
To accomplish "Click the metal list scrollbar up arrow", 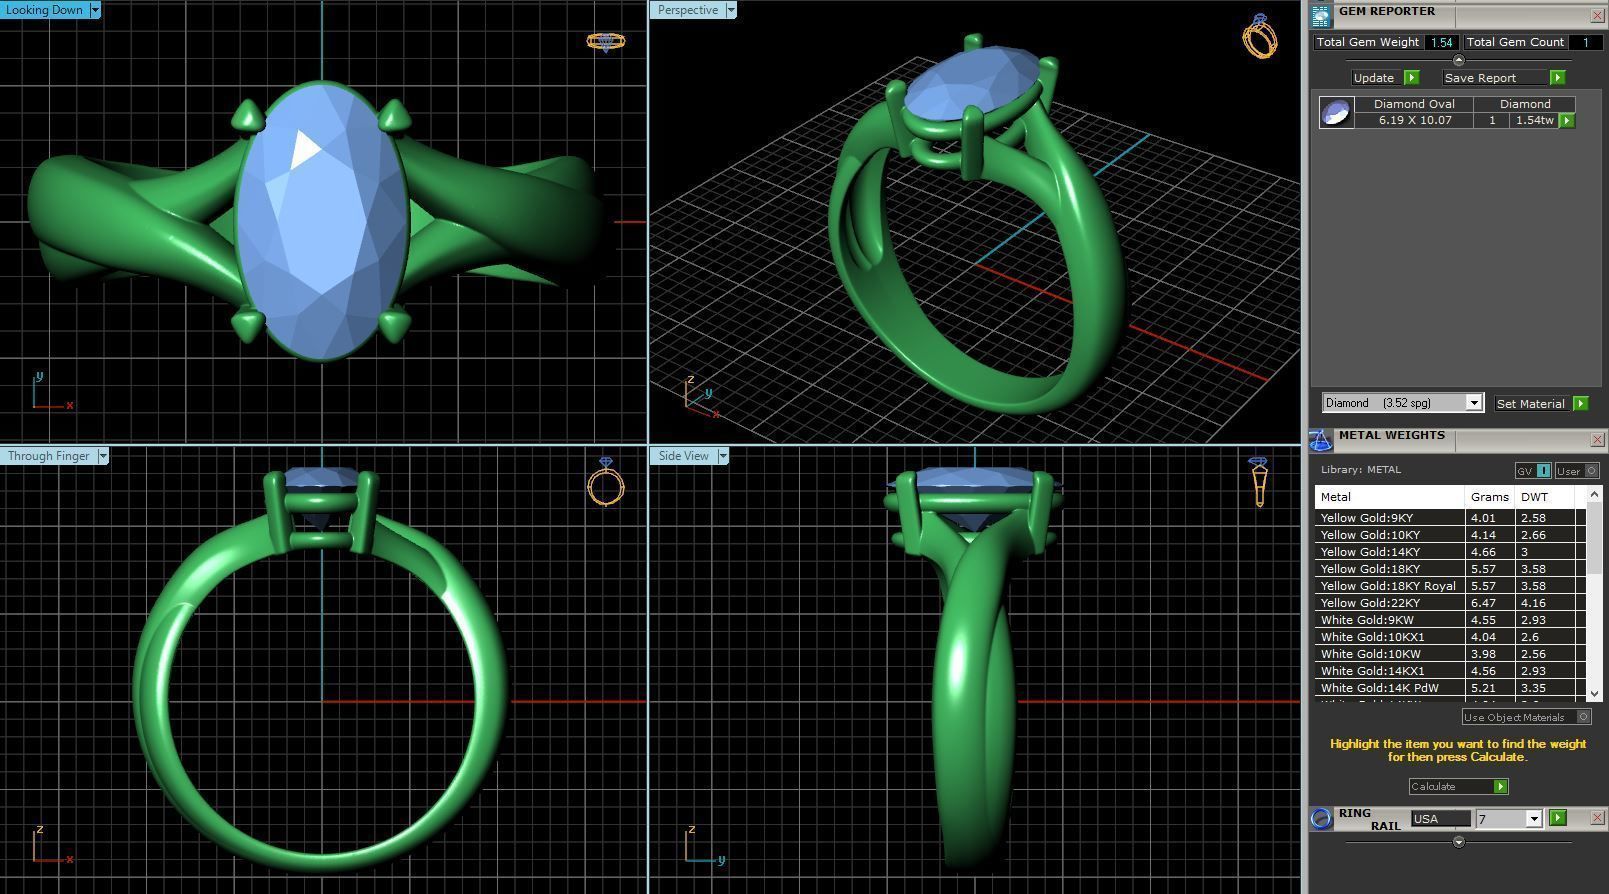I will pos(1594,495).
